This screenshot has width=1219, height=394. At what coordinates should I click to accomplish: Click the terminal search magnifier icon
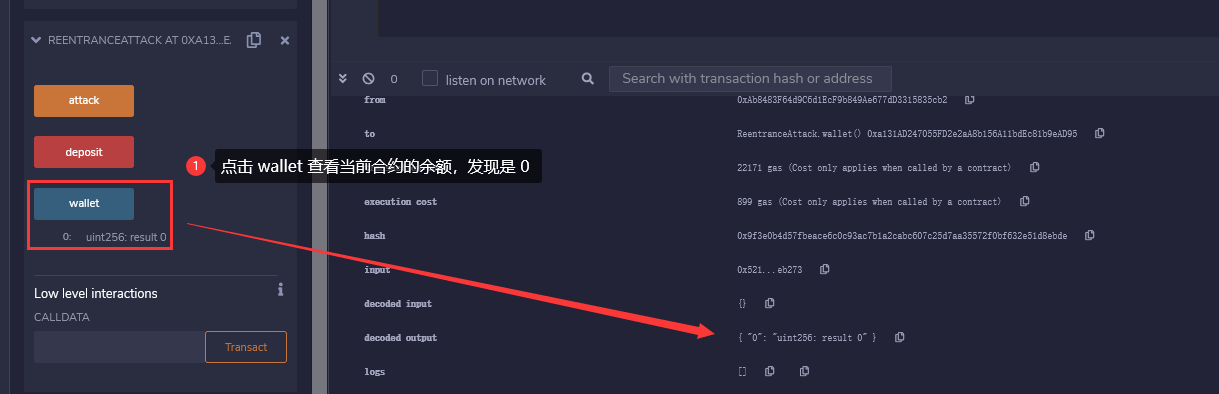click(588, 78)
